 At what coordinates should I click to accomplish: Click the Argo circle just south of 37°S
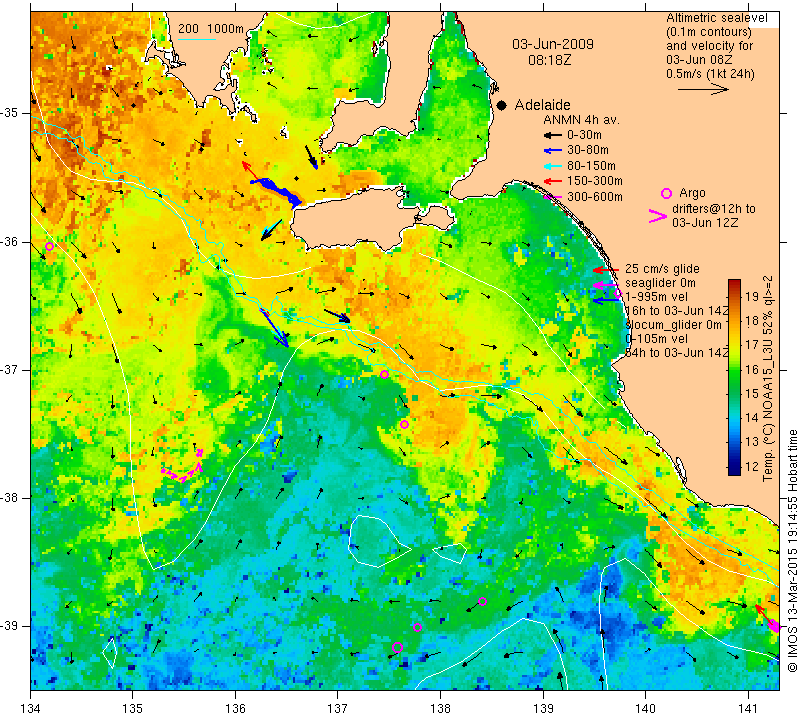point(385,375)
